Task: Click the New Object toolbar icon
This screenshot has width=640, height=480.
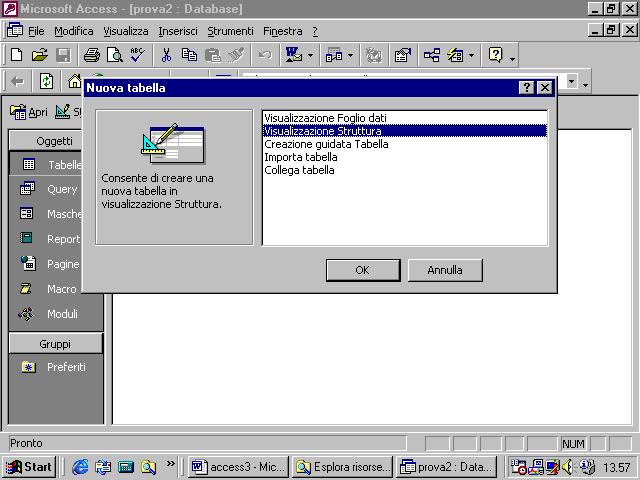Action: click(455, 55)
